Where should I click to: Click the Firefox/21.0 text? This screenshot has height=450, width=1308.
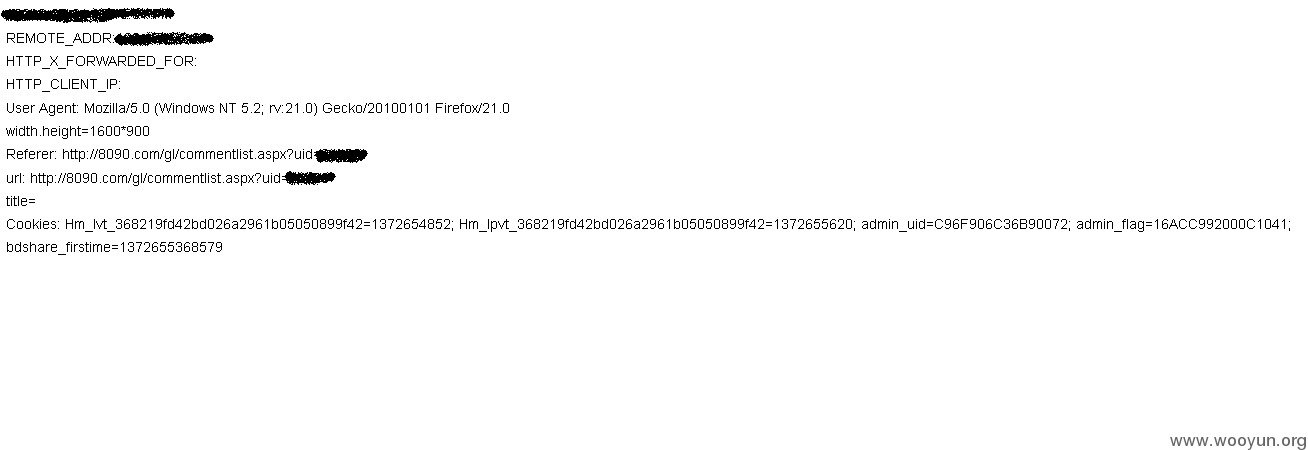point(472,108)
